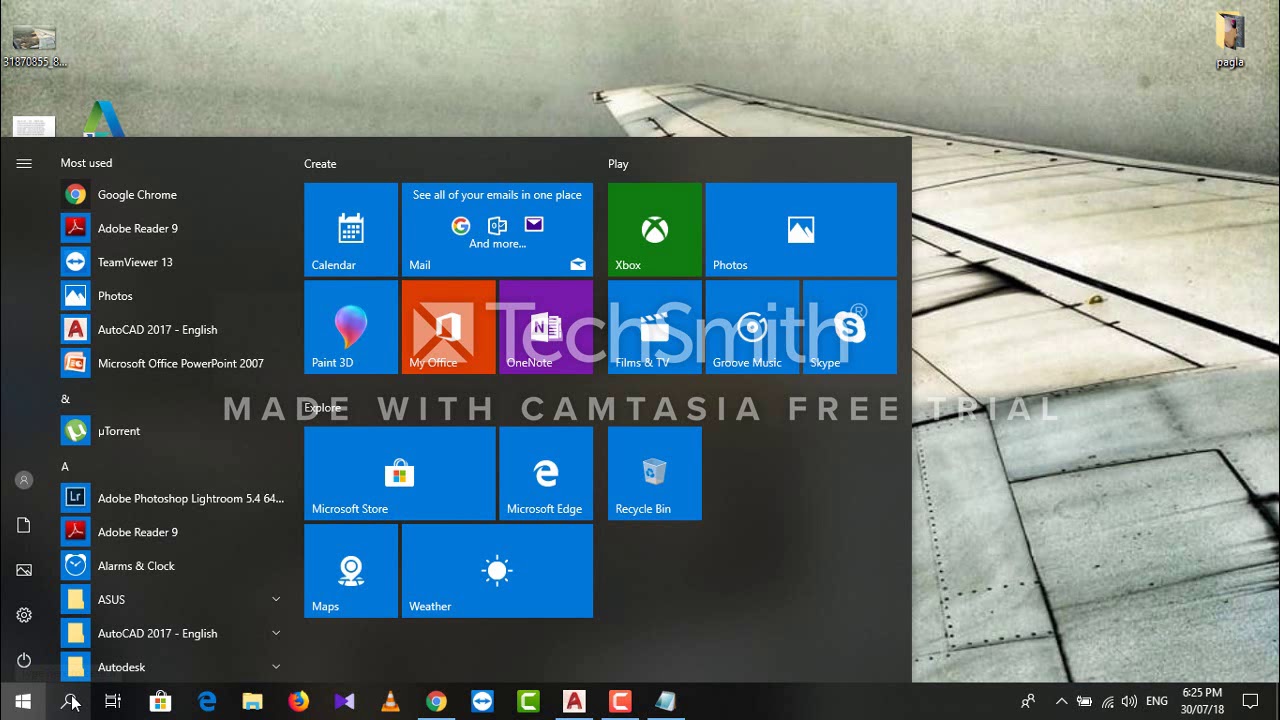
Task: Click the Power icon in Start sidebar
Action: pos(24,660)
